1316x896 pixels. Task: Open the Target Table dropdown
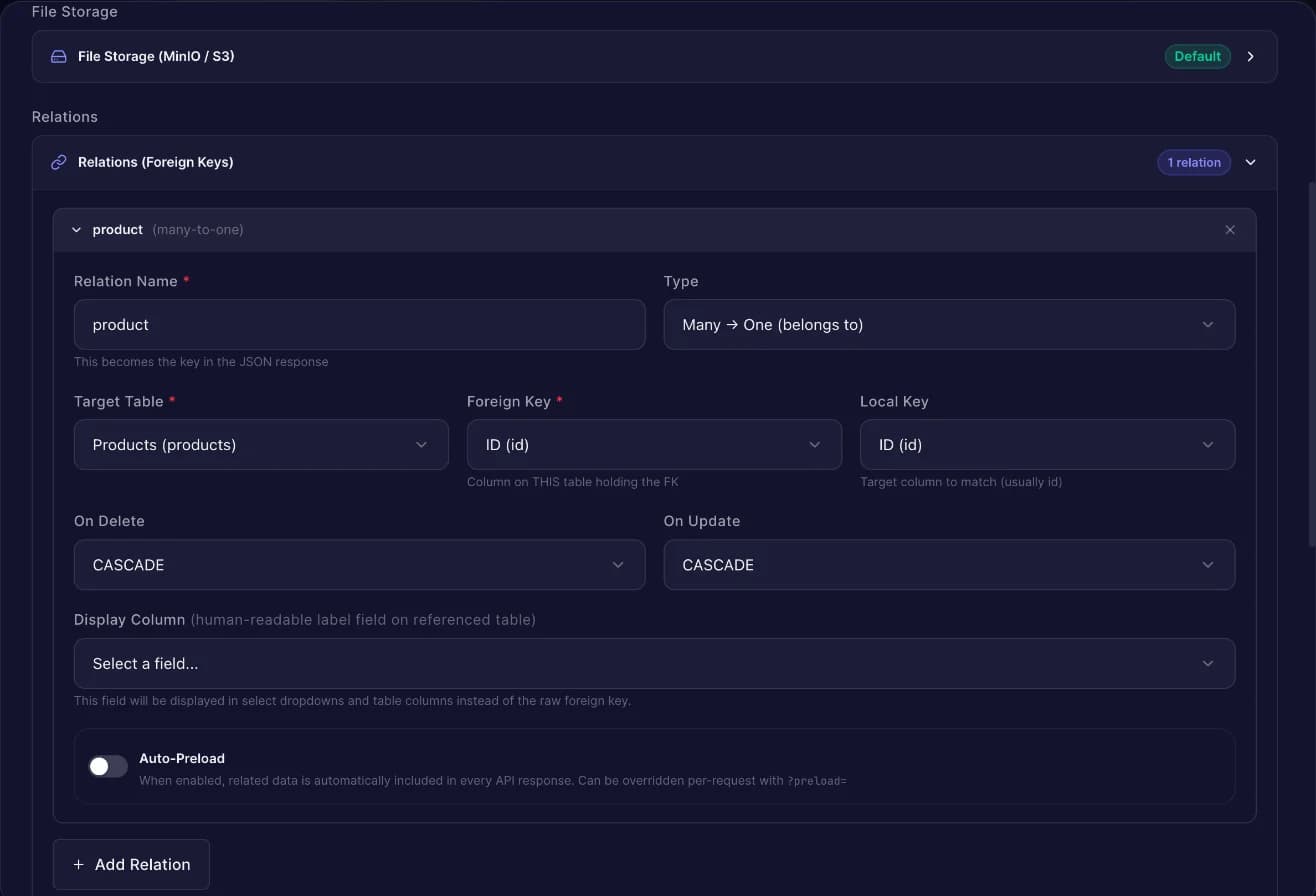tap(261, 445)
